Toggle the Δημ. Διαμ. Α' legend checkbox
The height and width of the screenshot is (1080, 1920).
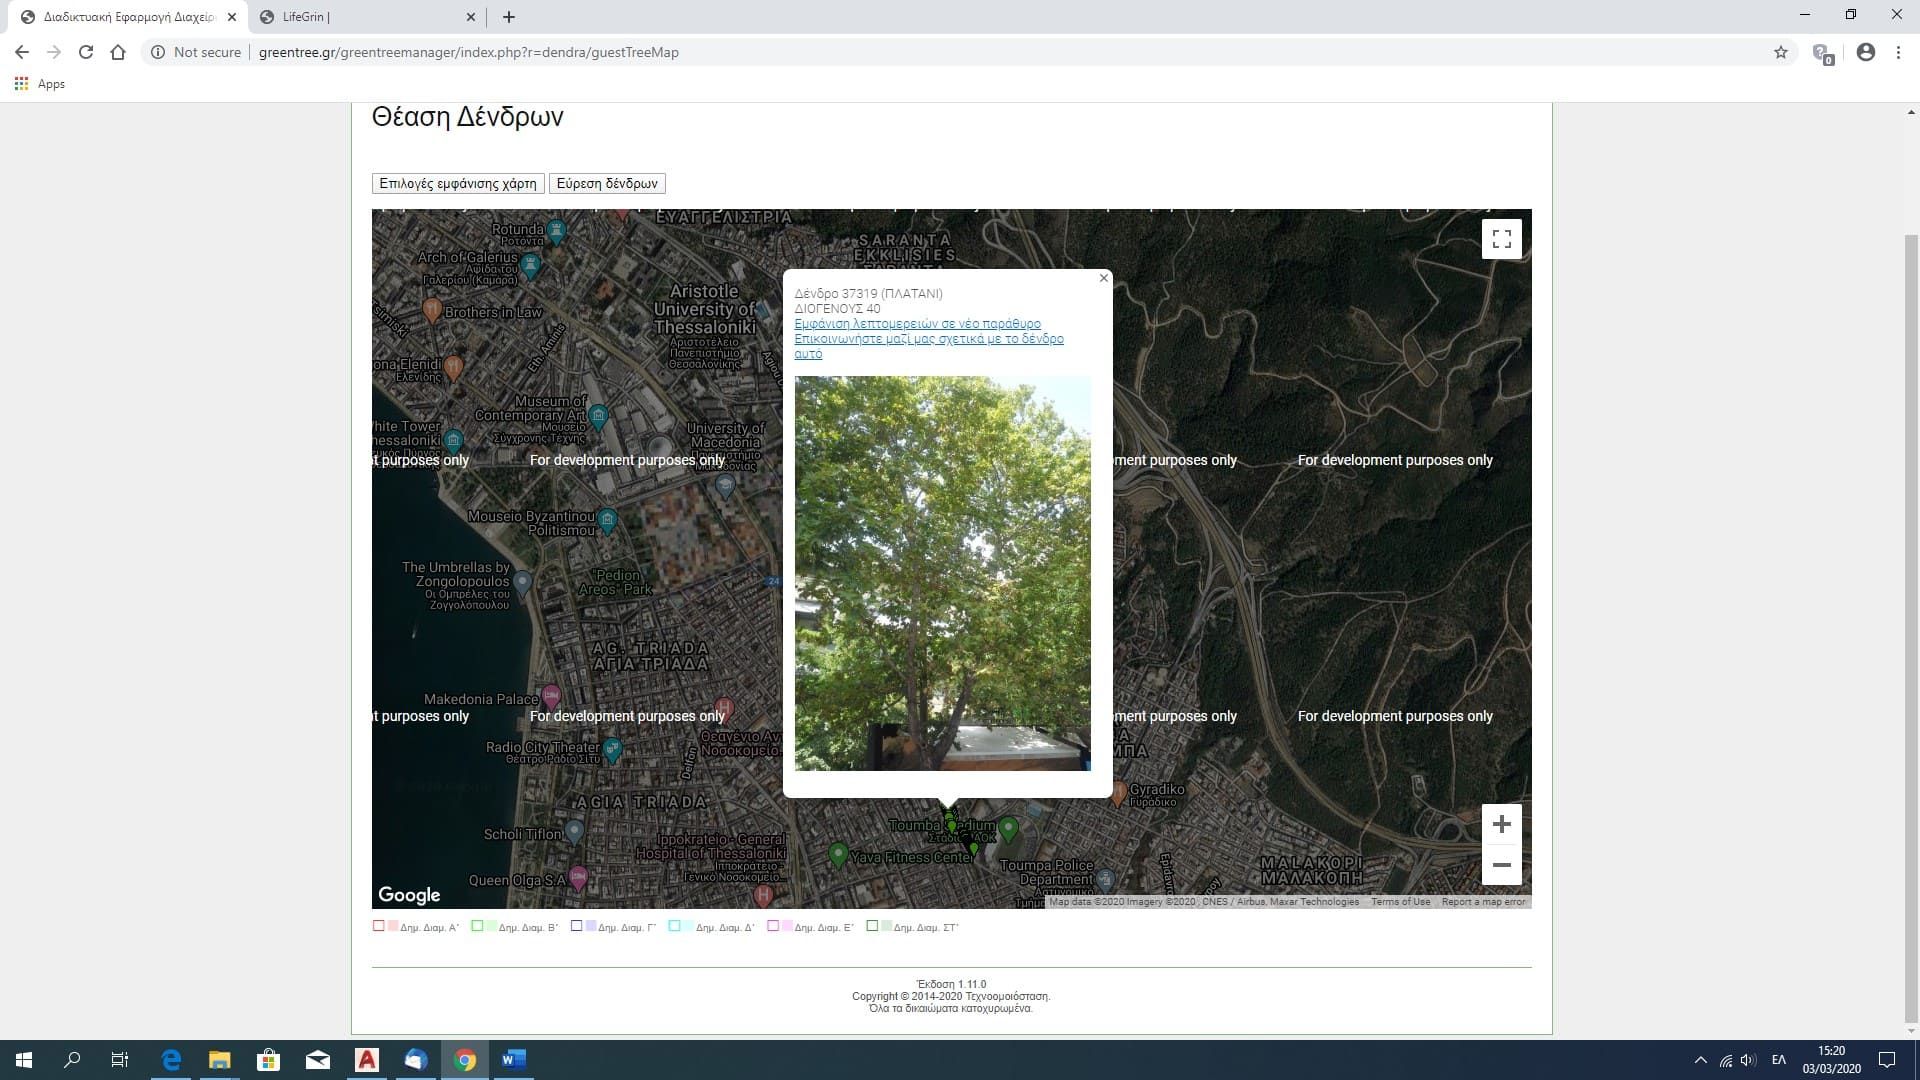click(x=379, y=926)
